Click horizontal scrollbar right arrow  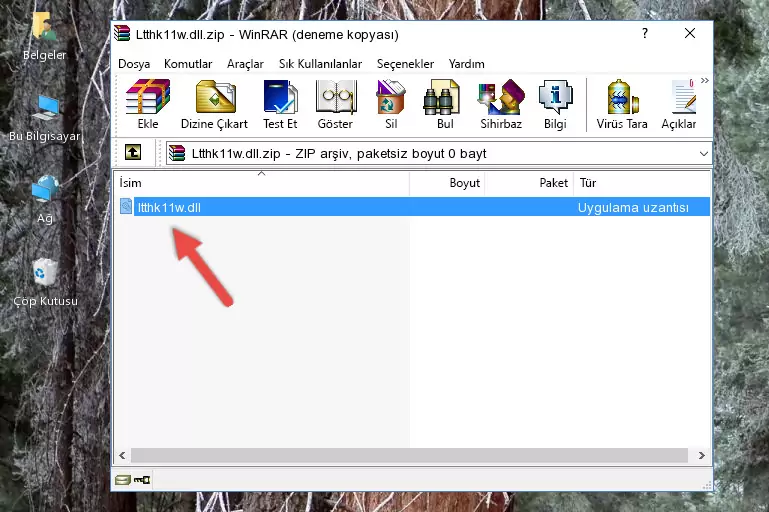(702, 456)
